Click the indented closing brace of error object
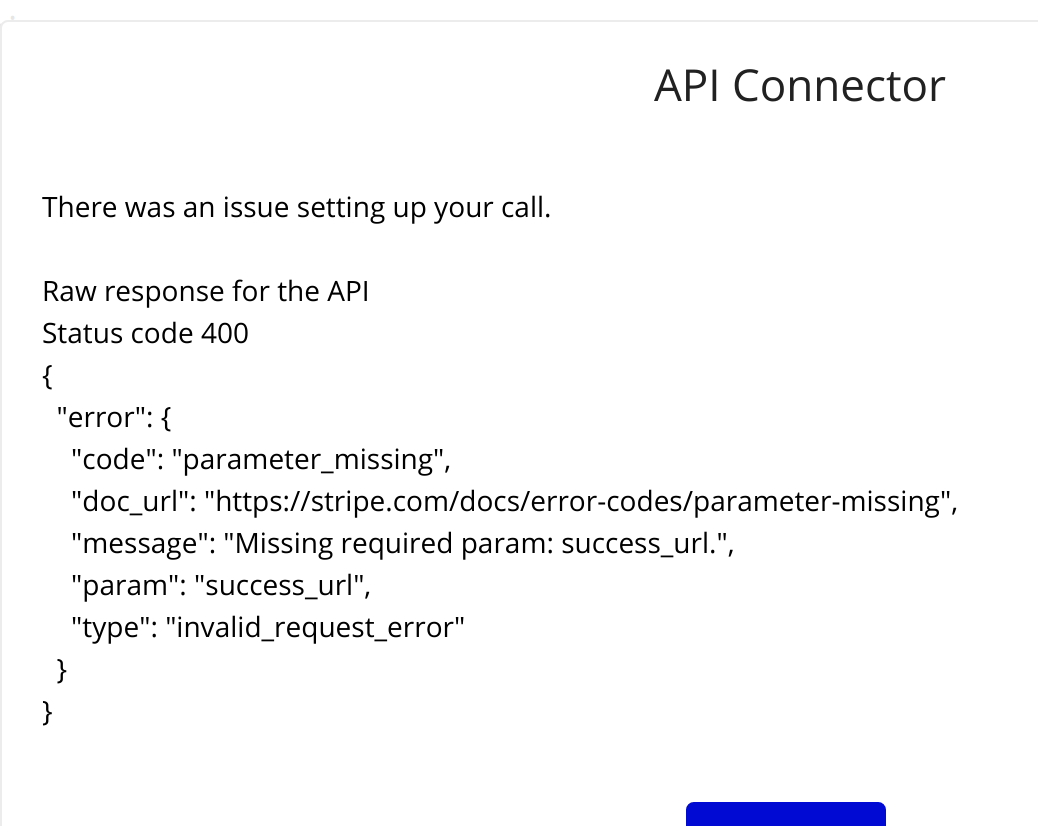 [x=62, y=670]
